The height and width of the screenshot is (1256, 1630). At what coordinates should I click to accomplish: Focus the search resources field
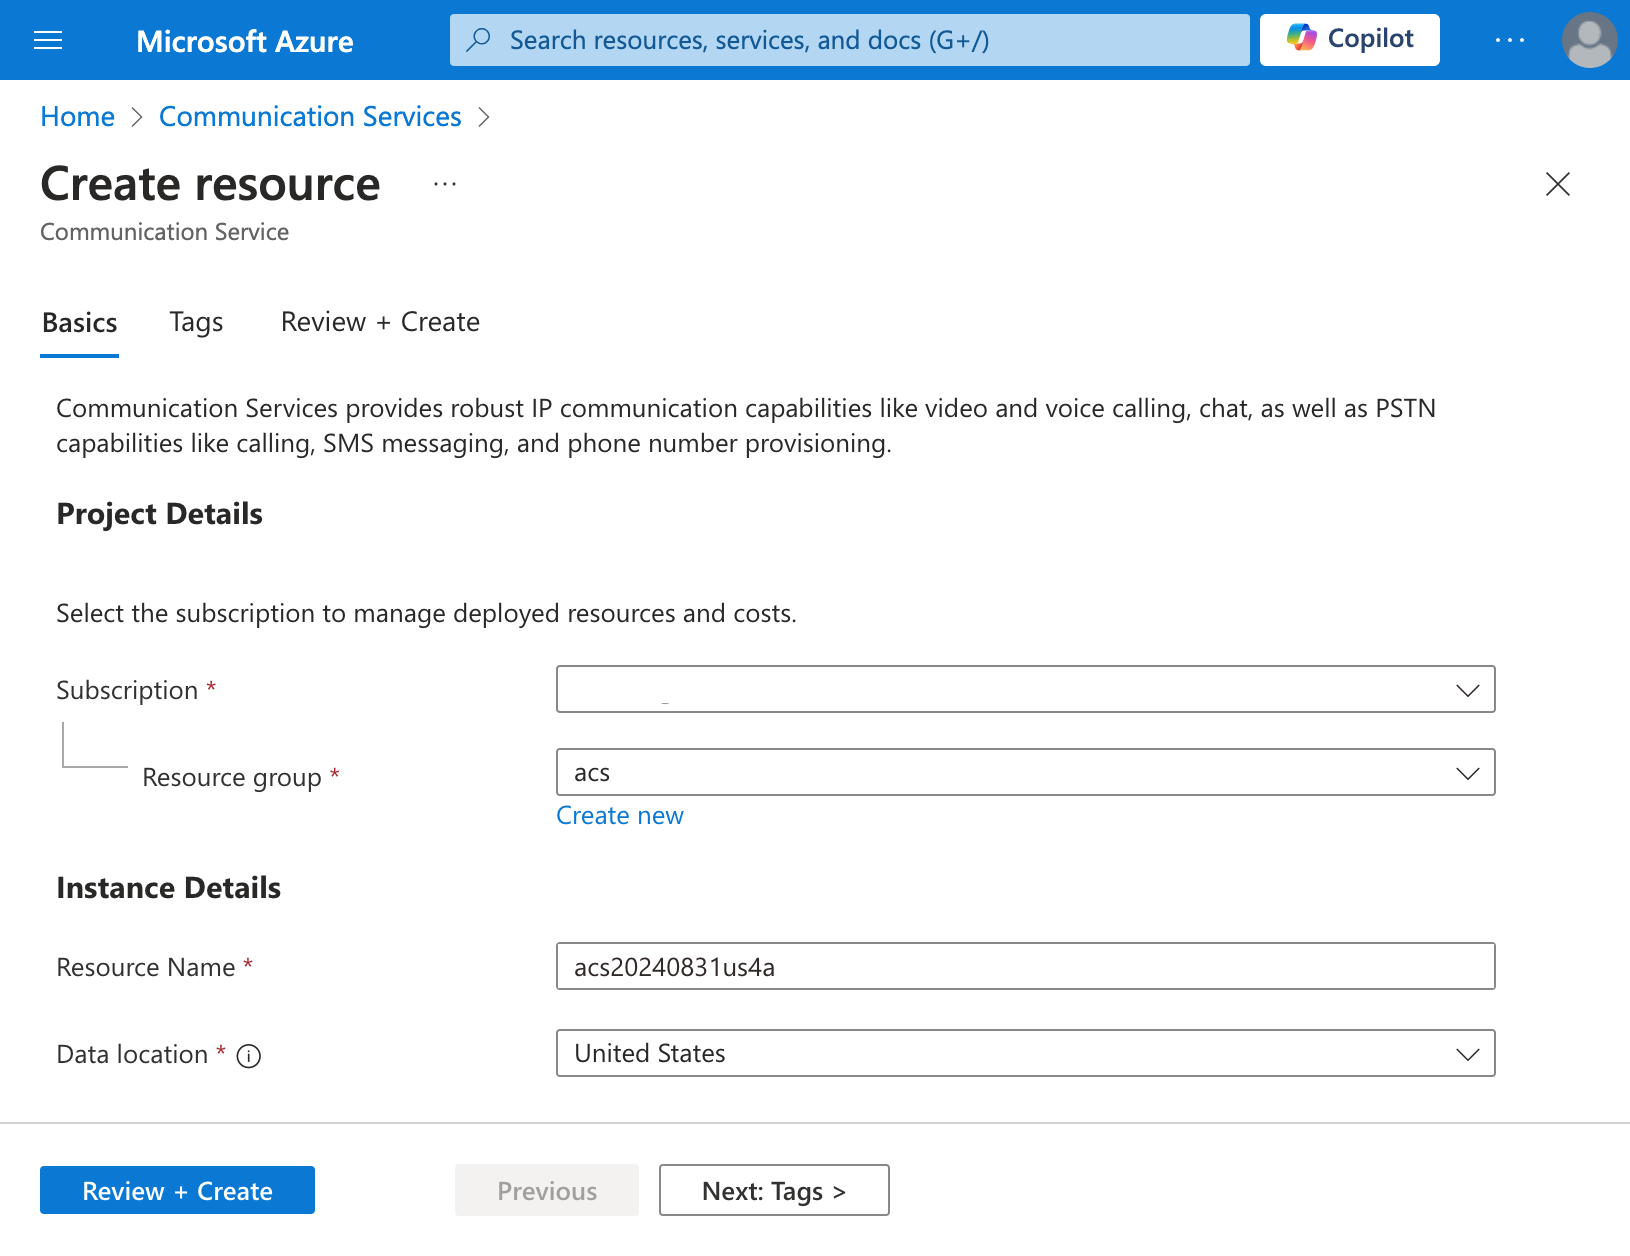pos(849,40)
